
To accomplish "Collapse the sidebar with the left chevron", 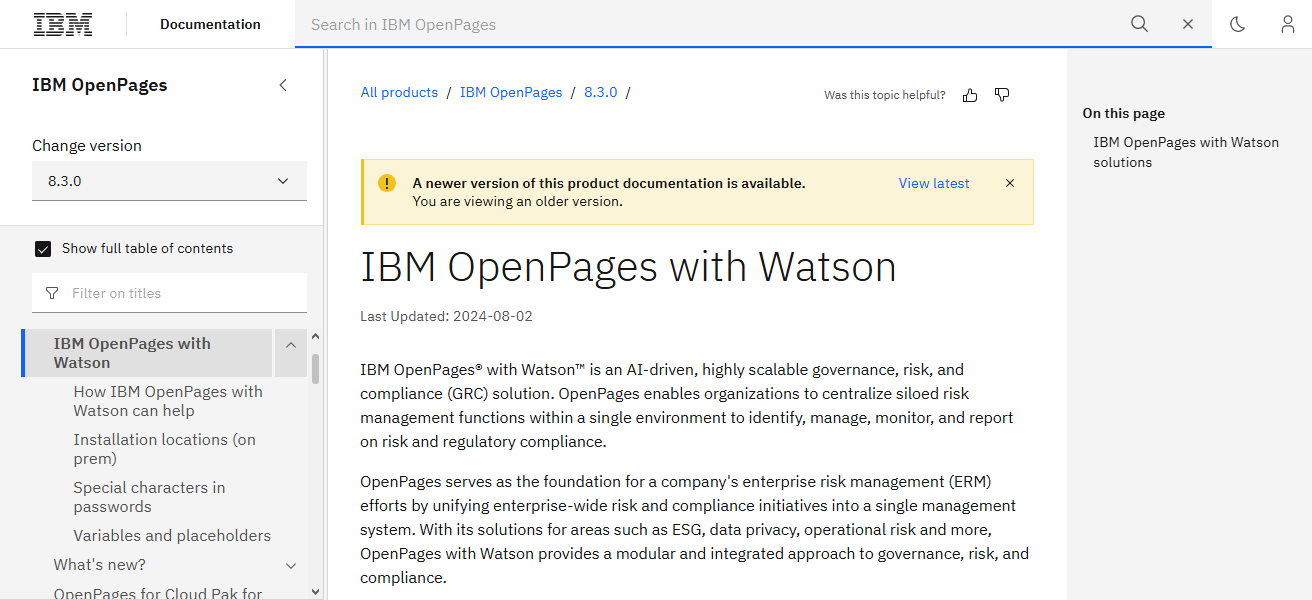I will coord(283,85).
